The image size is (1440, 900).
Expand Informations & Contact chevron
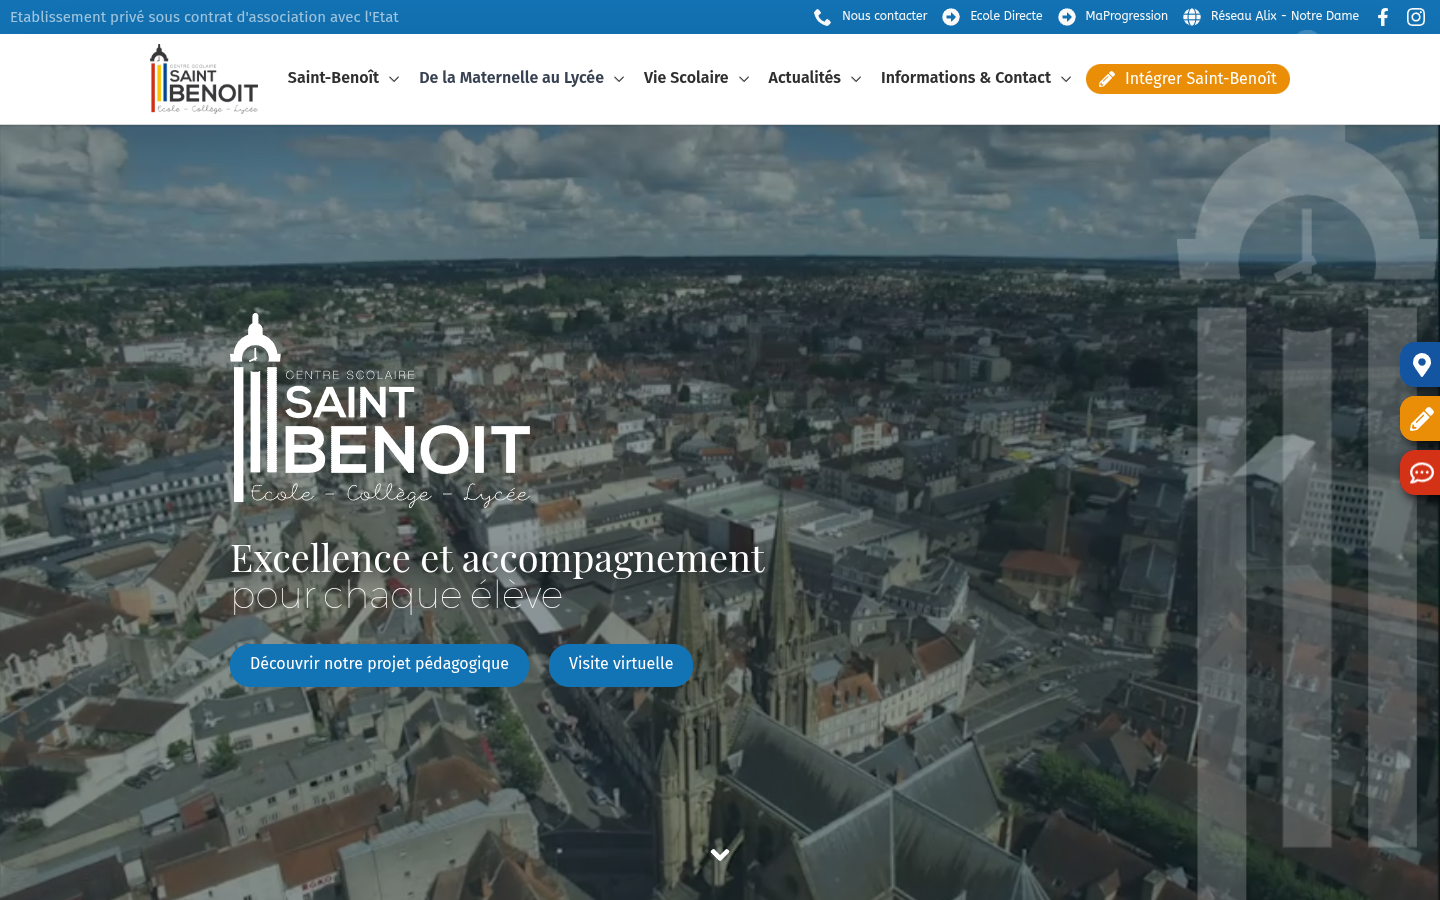[x=1066, y=79]
